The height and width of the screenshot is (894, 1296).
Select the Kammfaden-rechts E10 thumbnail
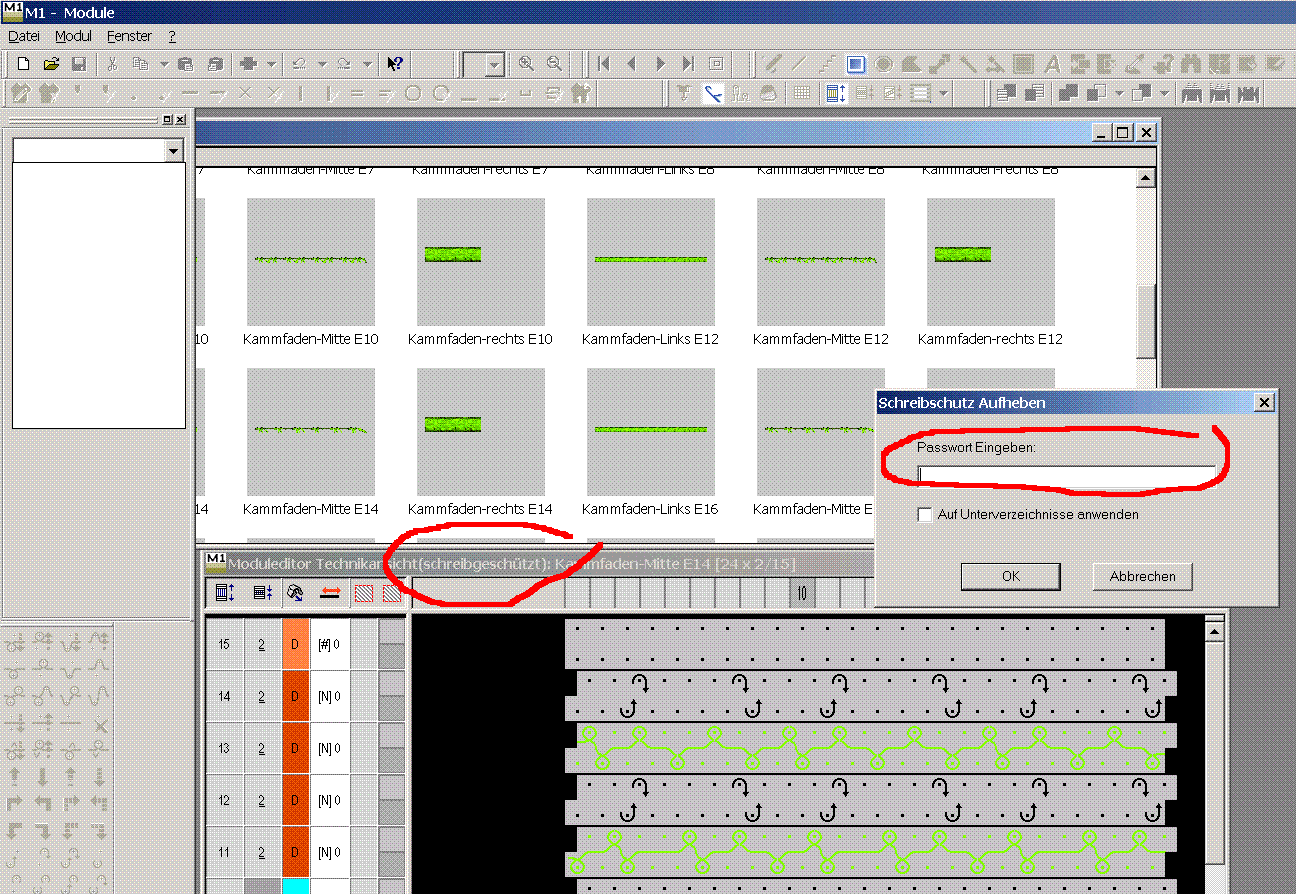coord(481,262)
